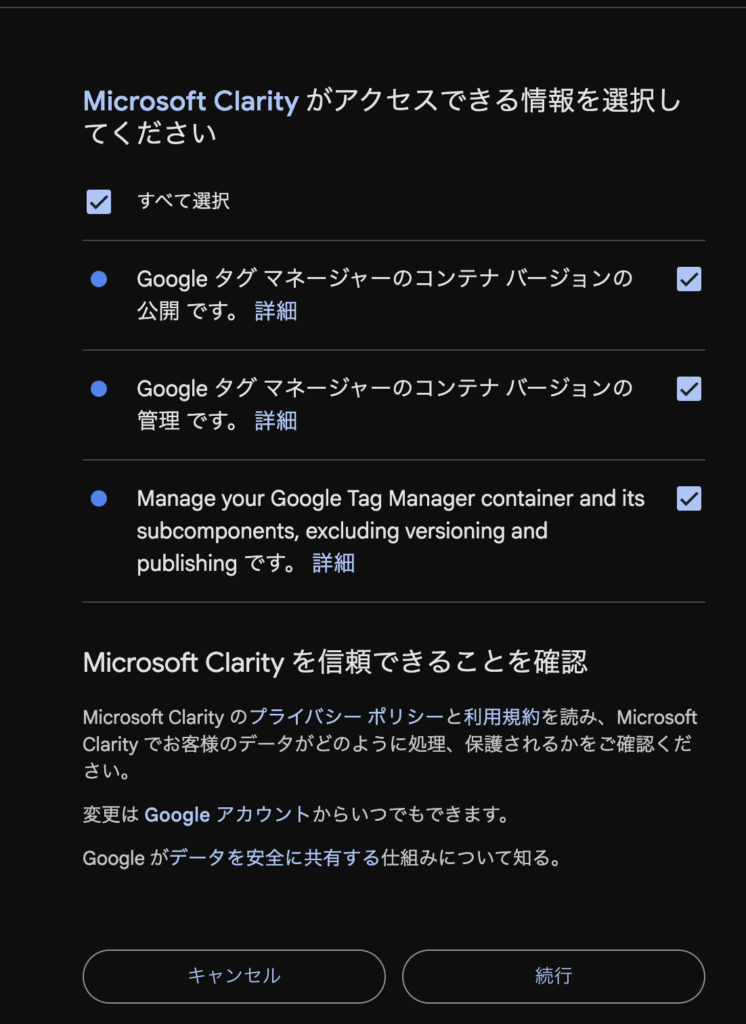This screenshot has width=746, height=1024.
Task: Click the コンテナ バージョンの公開 permission description text
Action: pyautogui.click(x=385, y=279)
